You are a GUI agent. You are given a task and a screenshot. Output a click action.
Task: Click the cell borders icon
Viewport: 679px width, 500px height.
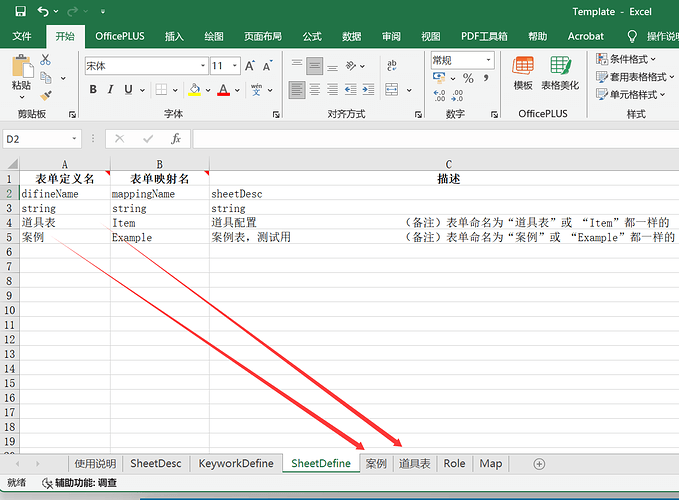pyautogui.click(x=161, y=90)
